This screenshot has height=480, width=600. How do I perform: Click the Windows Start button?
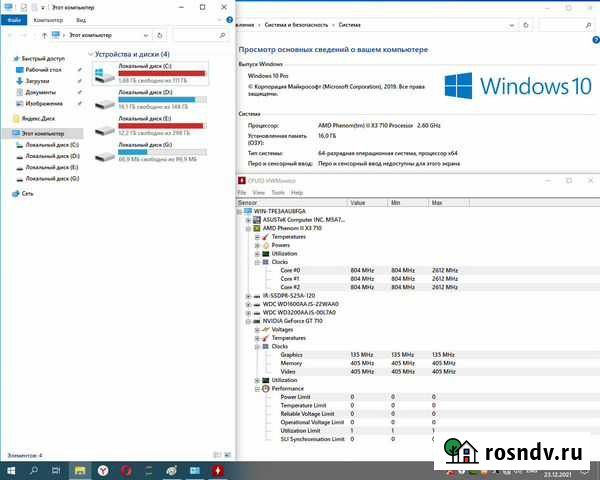pos(10,469)
